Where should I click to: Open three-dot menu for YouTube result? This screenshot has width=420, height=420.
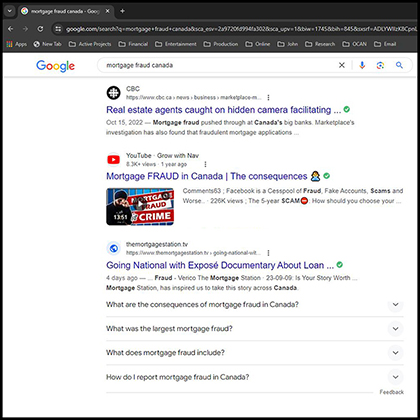point(205,164)
